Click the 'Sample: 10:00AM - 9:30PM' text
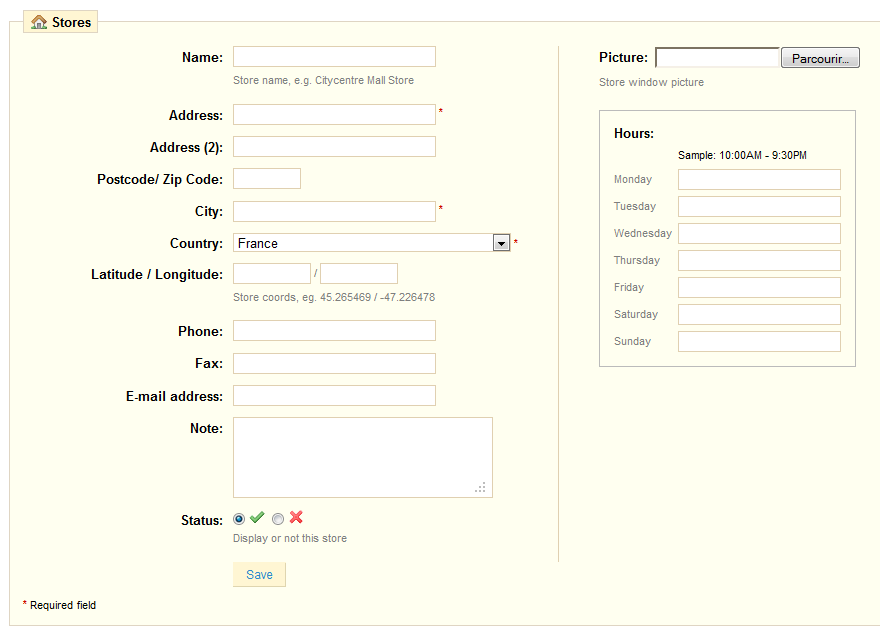Screen dimensions: 880x637 [x=742, y=155]
